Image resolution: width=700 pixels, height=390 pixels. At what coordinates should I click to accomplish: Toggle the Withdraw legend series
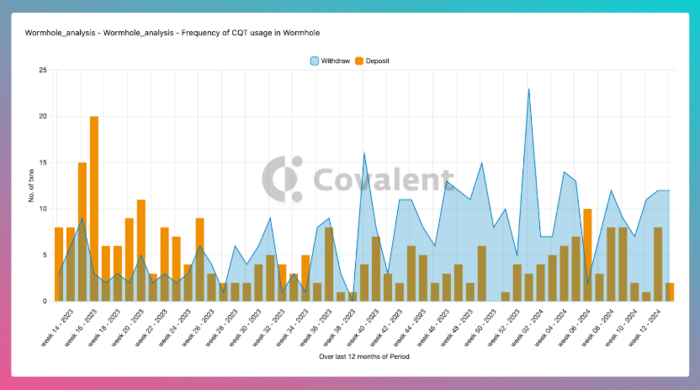point(330,61)
